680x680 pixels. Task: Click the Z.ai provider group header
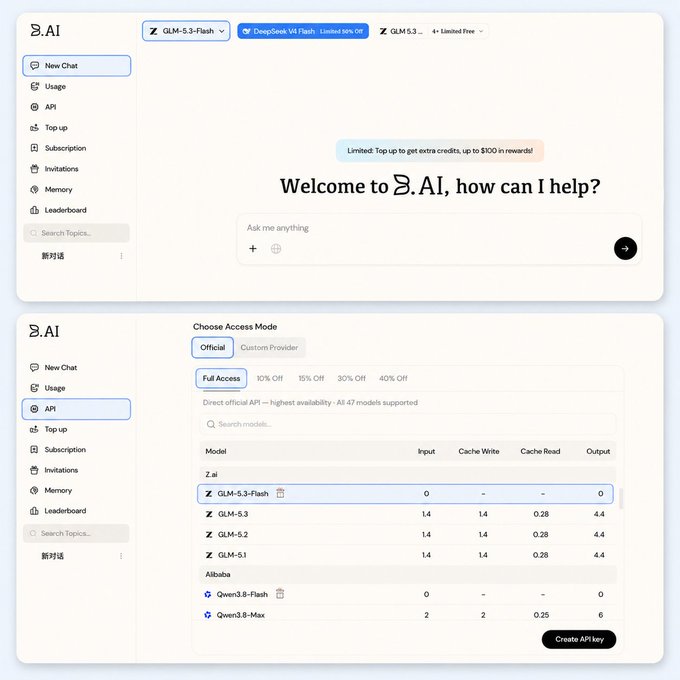(408, 474)
